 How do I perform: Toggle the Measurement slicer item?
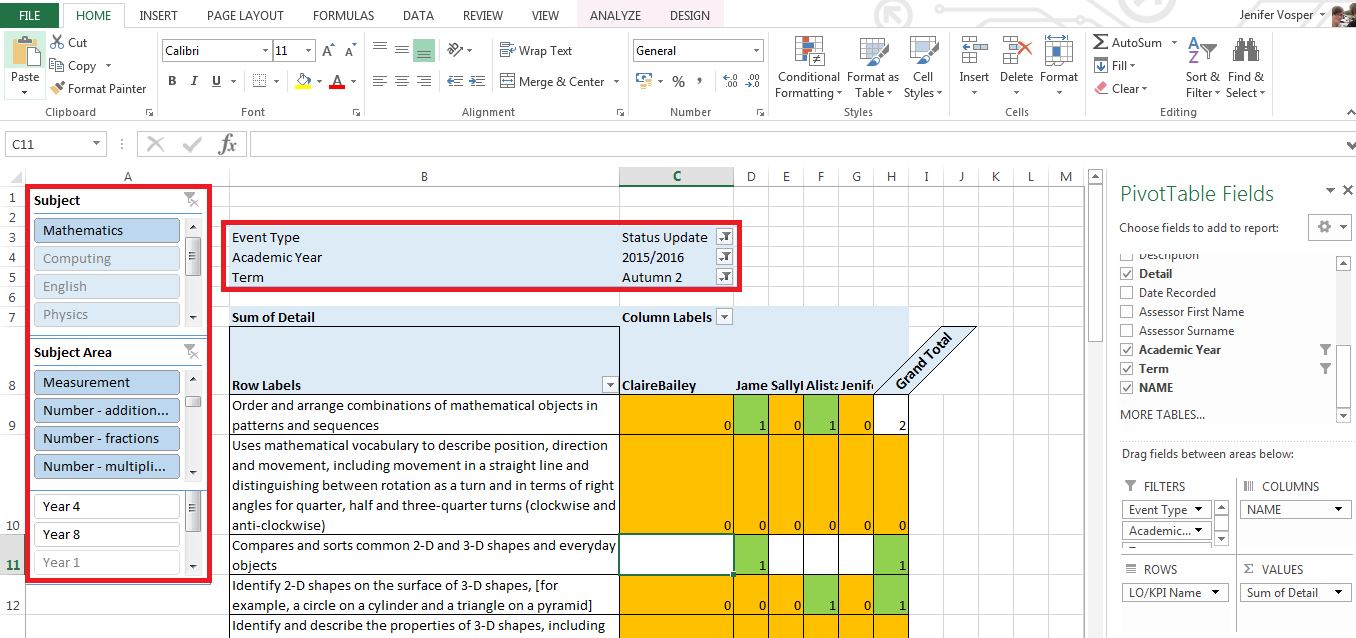(x=107, y=382)
